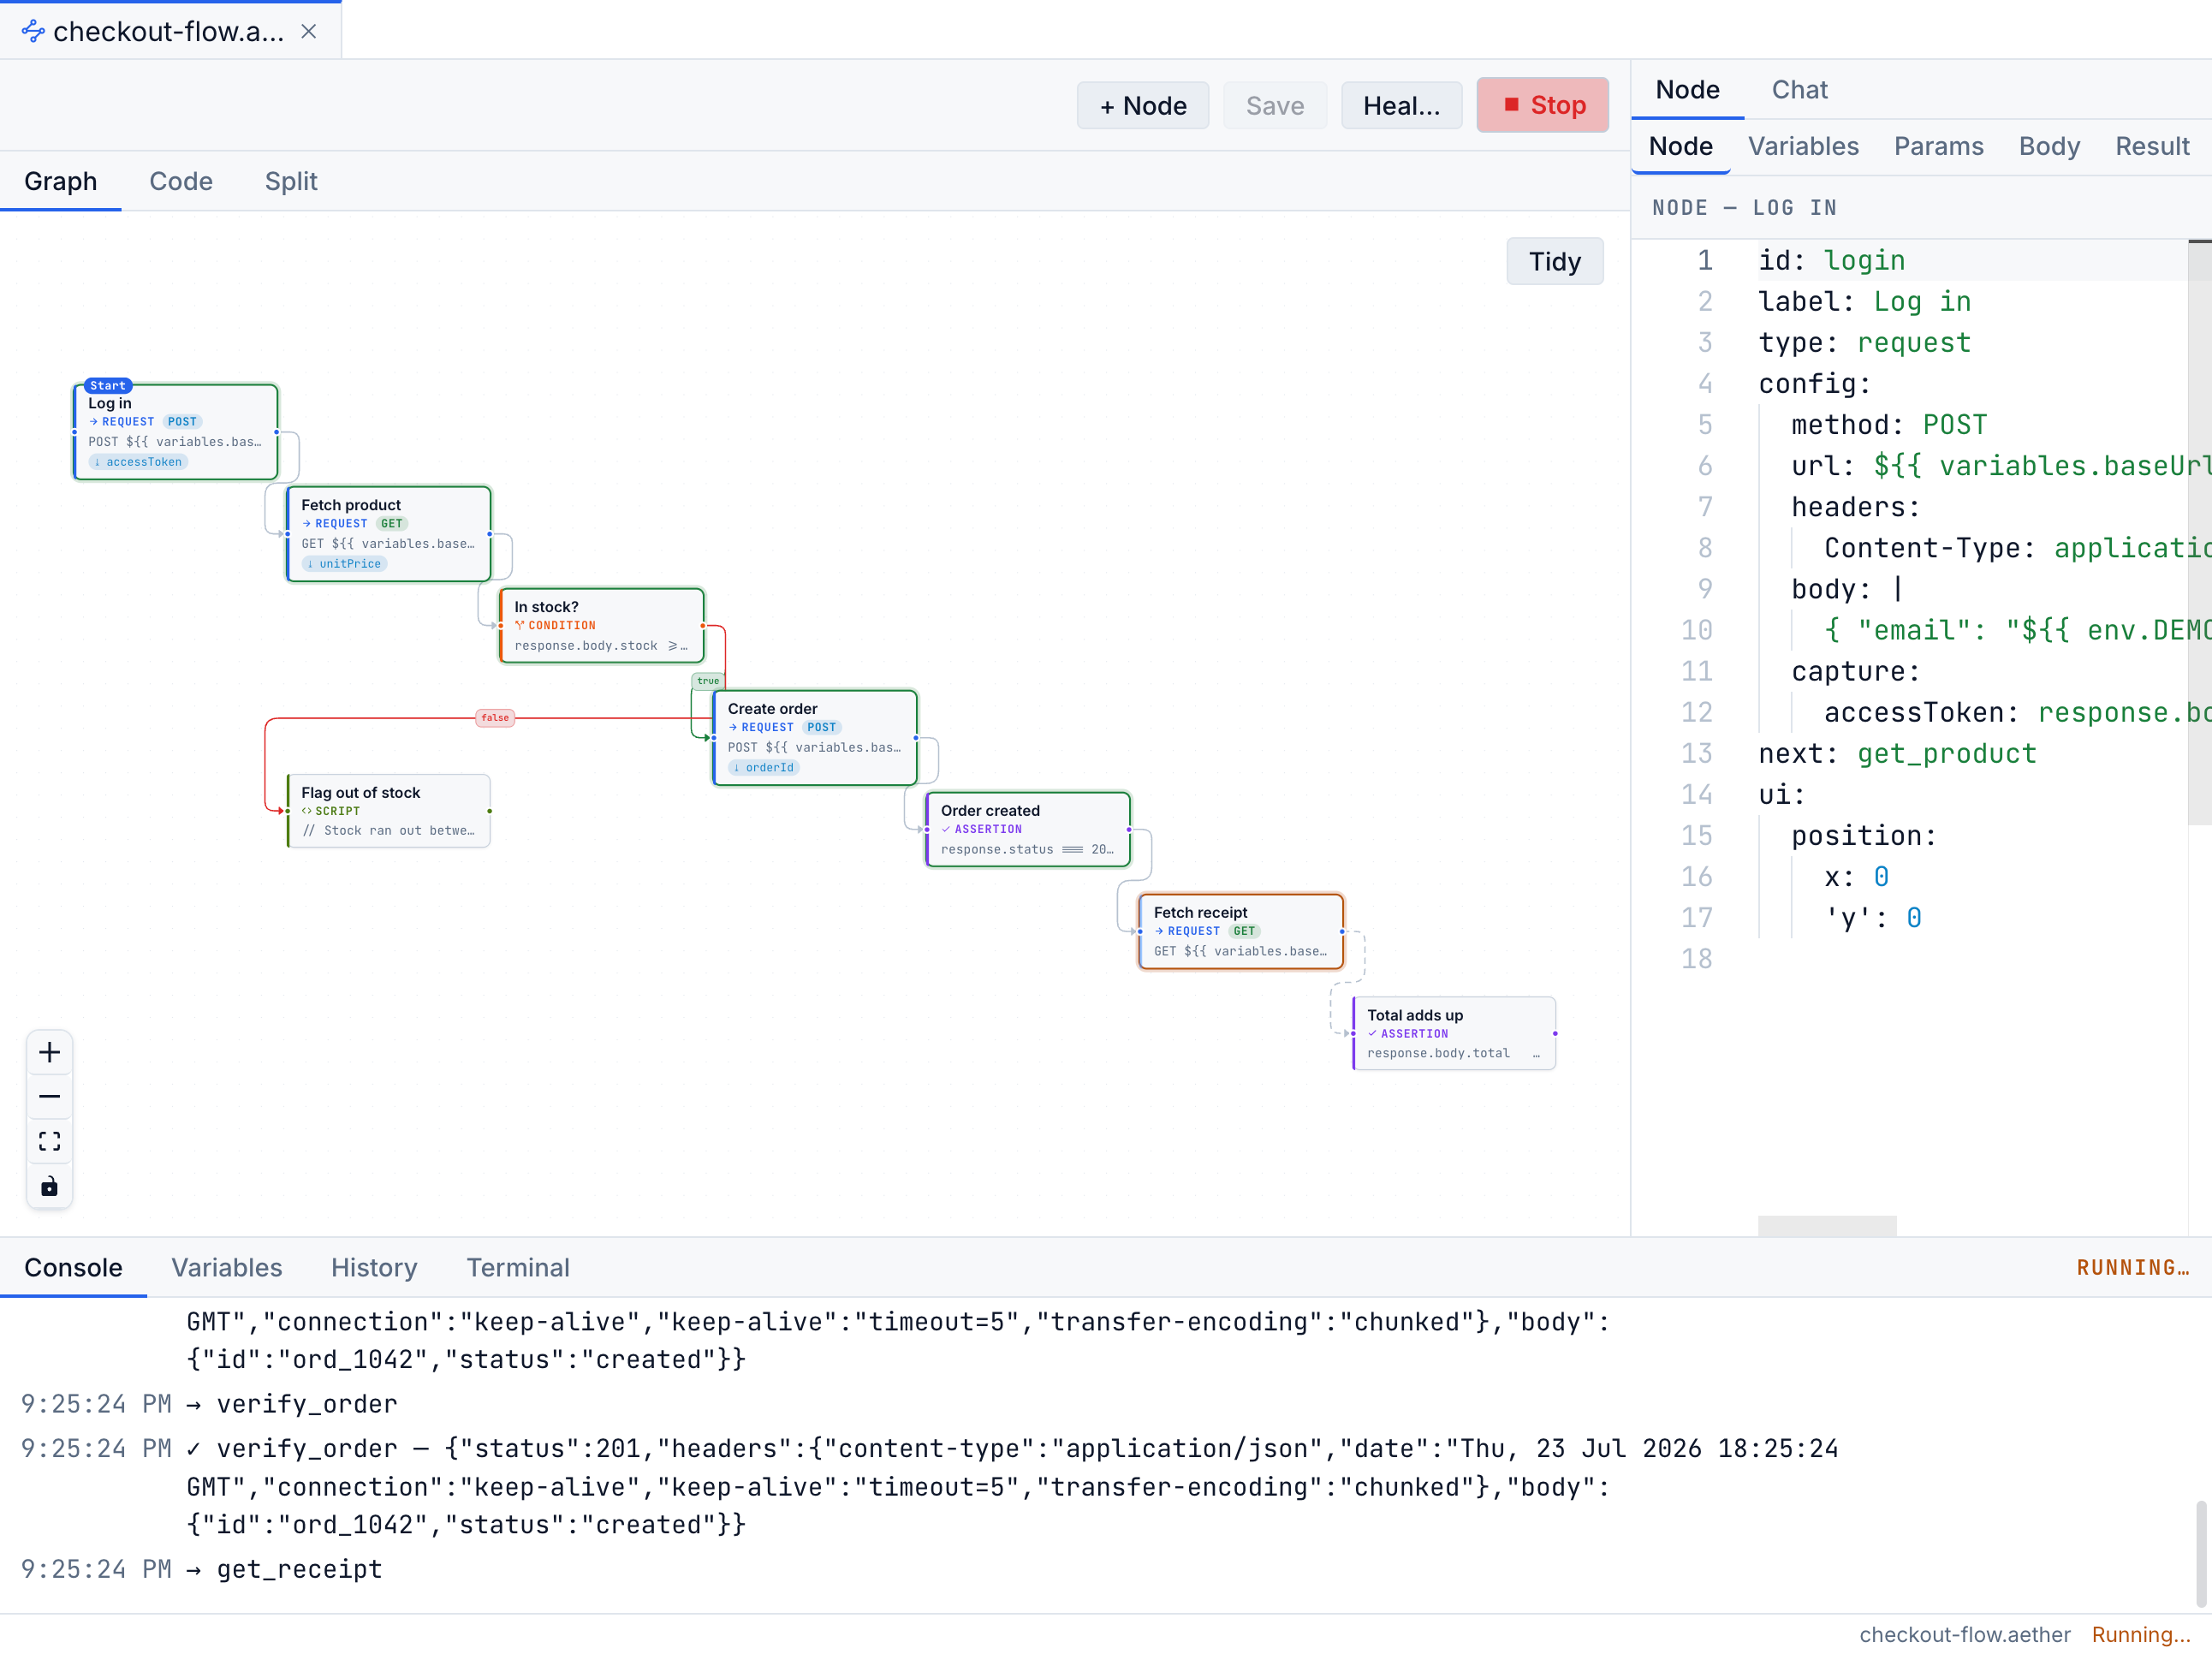The width and height of the screenshot is (2212, 1654).
Task: Click the console vertical scrollbar
Action: point(2201,1553)
